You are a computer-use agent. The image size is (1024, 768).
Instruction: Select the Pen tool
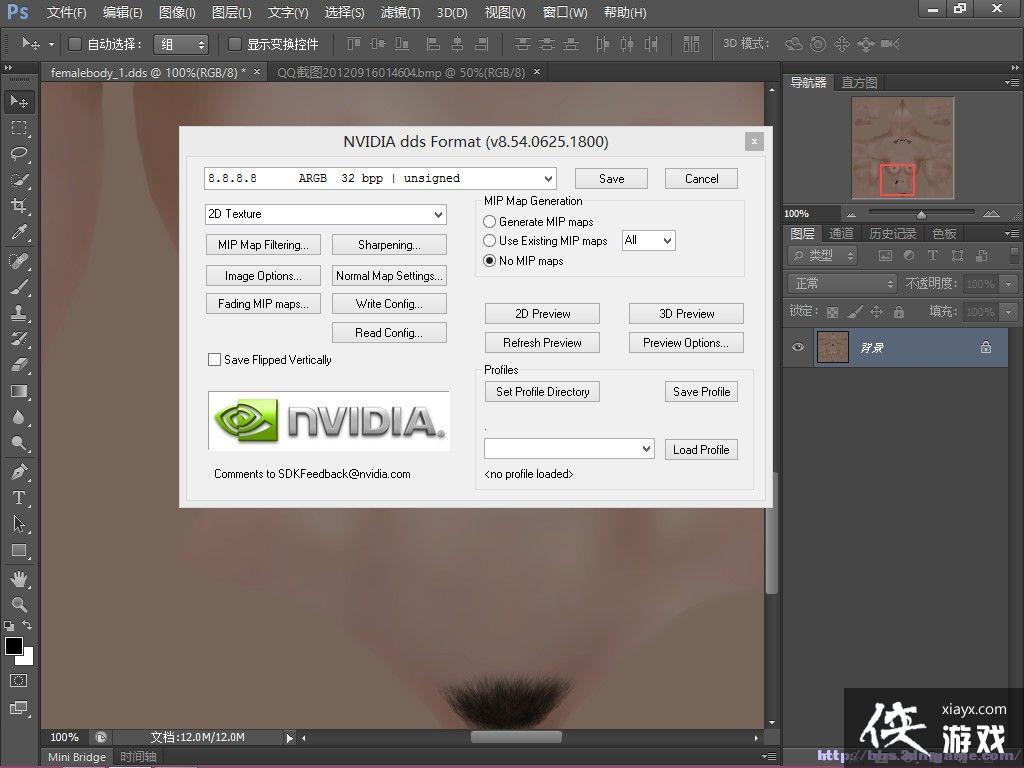tap(18, 471)
